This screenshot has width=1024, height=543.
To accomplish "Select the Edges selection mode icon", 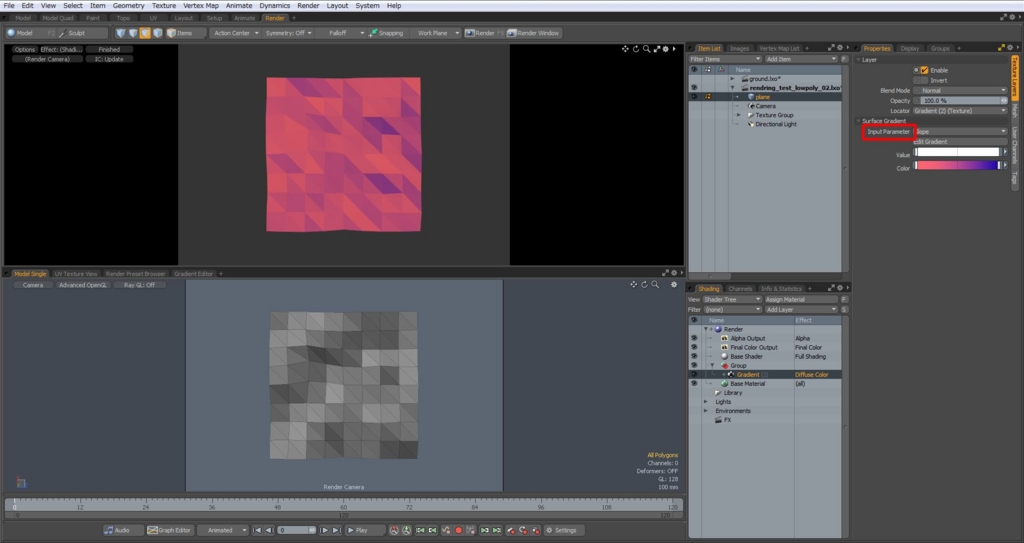I will coord(133,33).
